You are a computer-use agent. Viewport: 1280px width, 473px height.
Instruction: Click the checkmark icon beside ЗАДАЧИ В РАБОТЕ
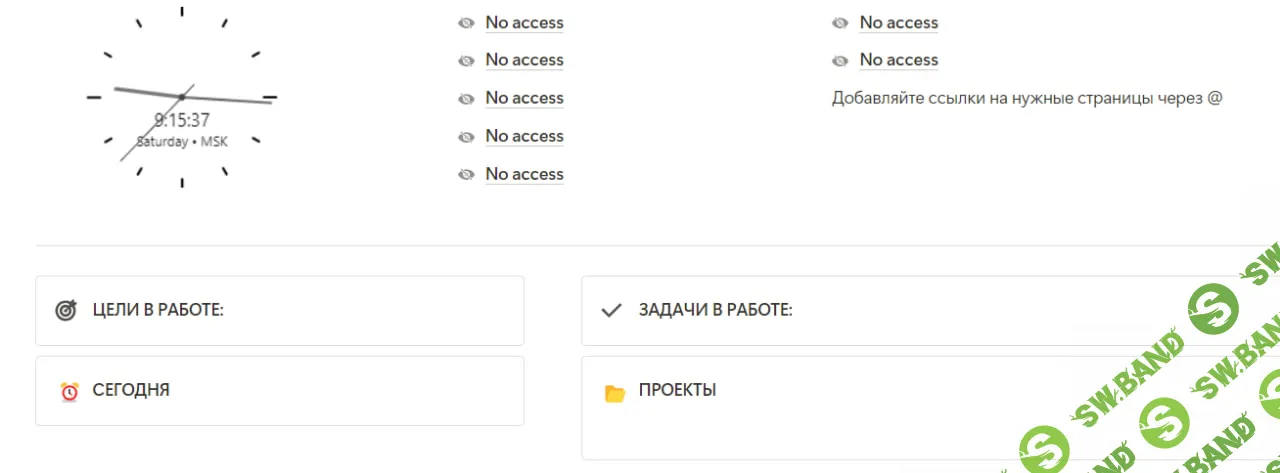coord(612,311)
